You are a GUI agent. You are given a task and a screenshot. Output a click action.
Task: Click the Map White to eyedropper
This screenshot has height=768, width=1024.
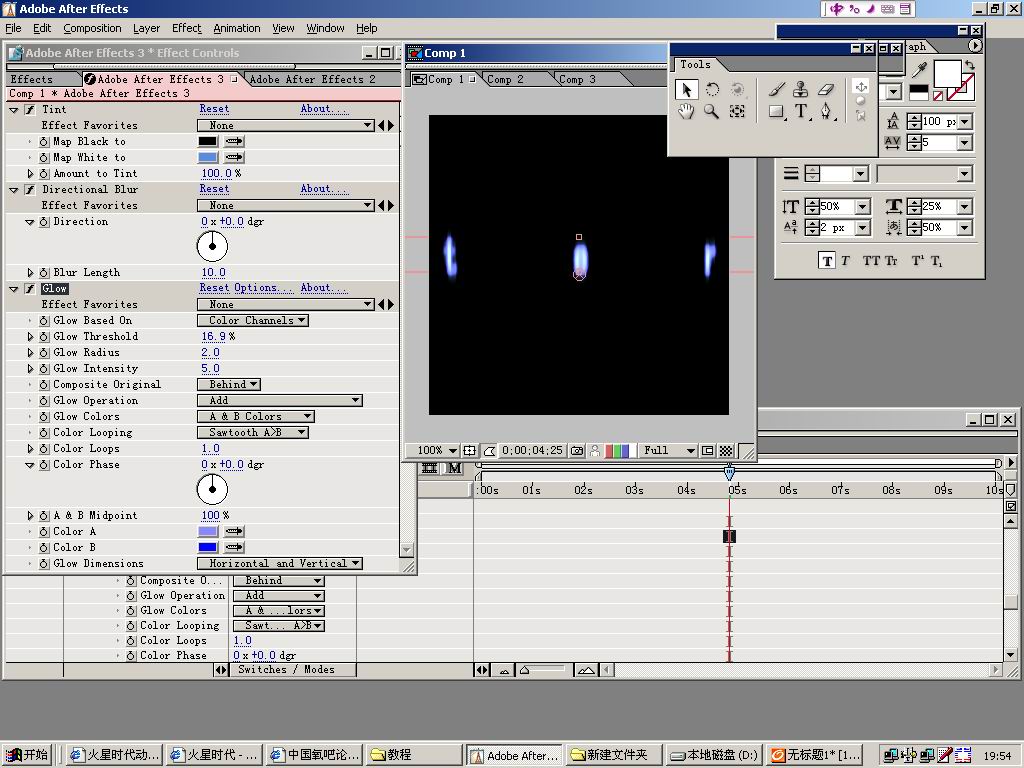(234, 157)
